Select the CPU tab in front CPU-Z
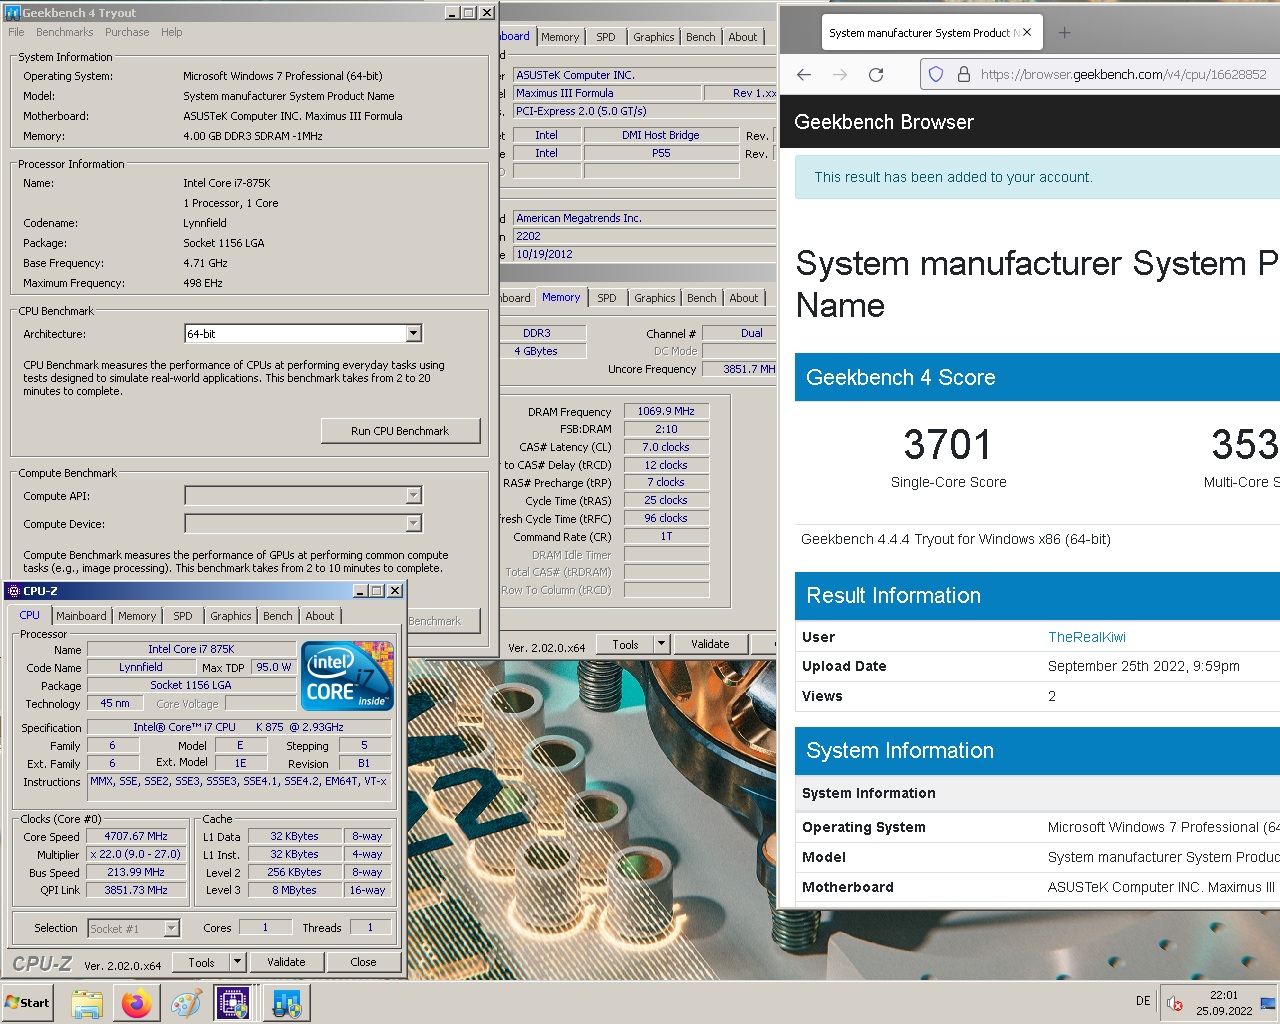Screen dimensions: 1280x1024 [30, 615]
